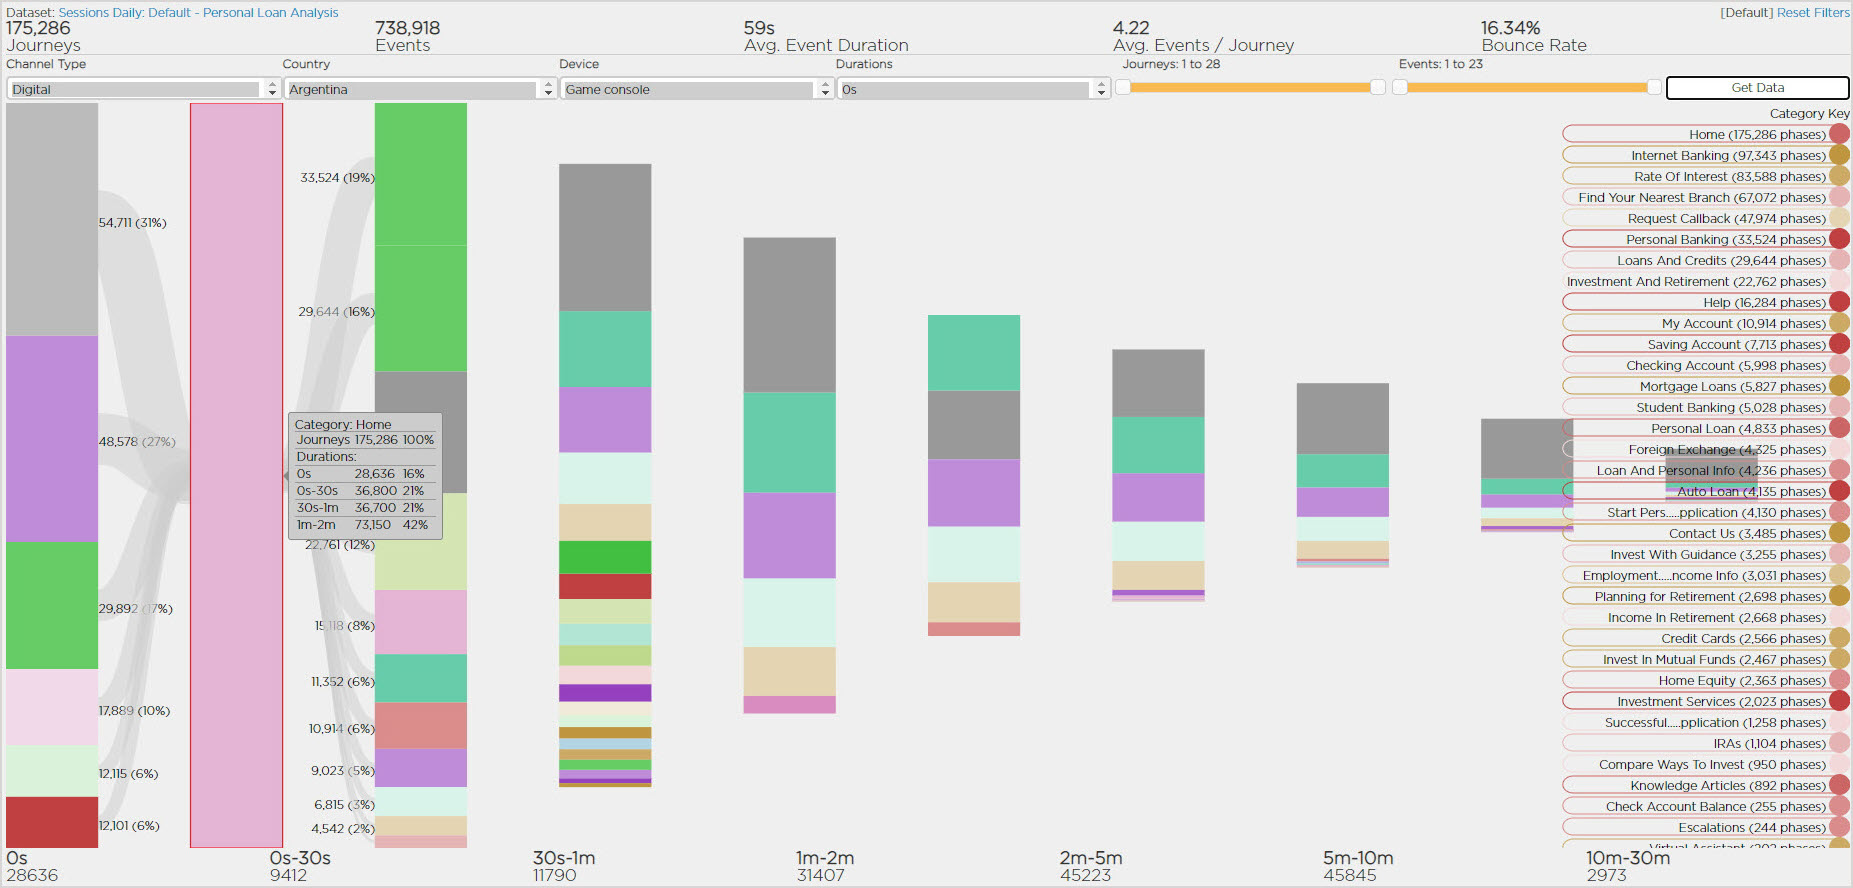
Task: Click the Journeys slider right handle
Action: (1378, 87)
